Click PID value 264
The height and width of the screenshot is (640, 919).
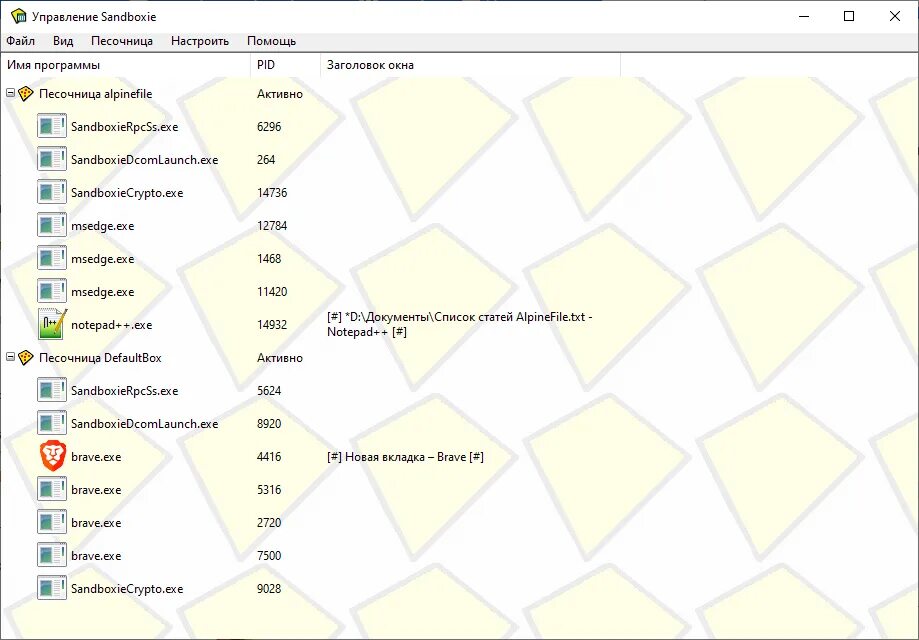(266, 159)
